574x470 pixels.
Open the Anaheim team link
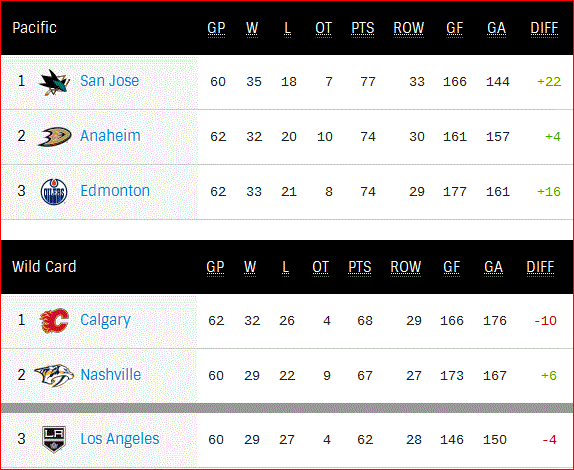(110, 136)
